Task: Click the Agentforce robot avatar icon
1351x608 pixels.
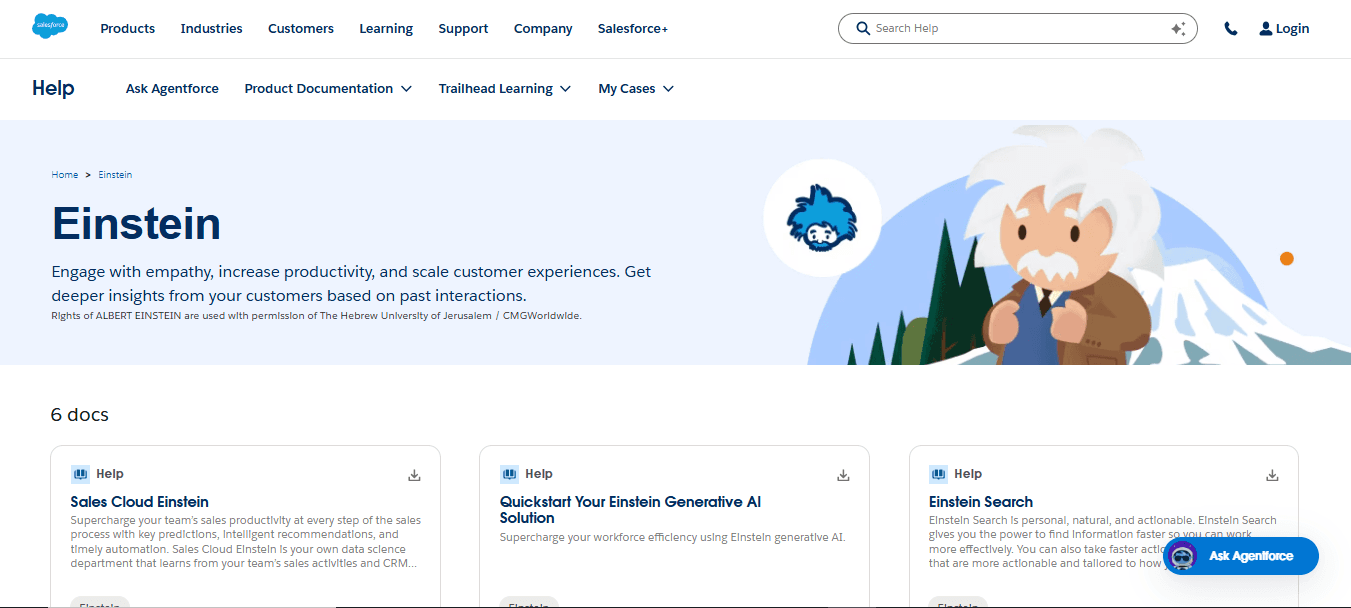Action: coord(1181,556)
